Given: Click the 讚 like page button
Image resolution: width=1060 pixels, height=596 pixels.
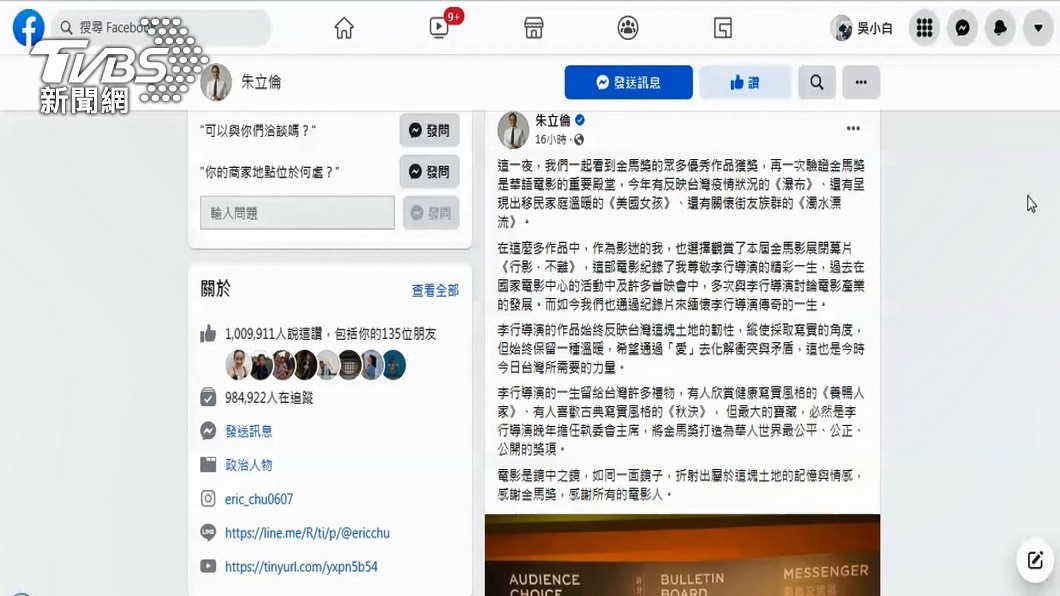Looking at the screenshot, I should [745, 82].
